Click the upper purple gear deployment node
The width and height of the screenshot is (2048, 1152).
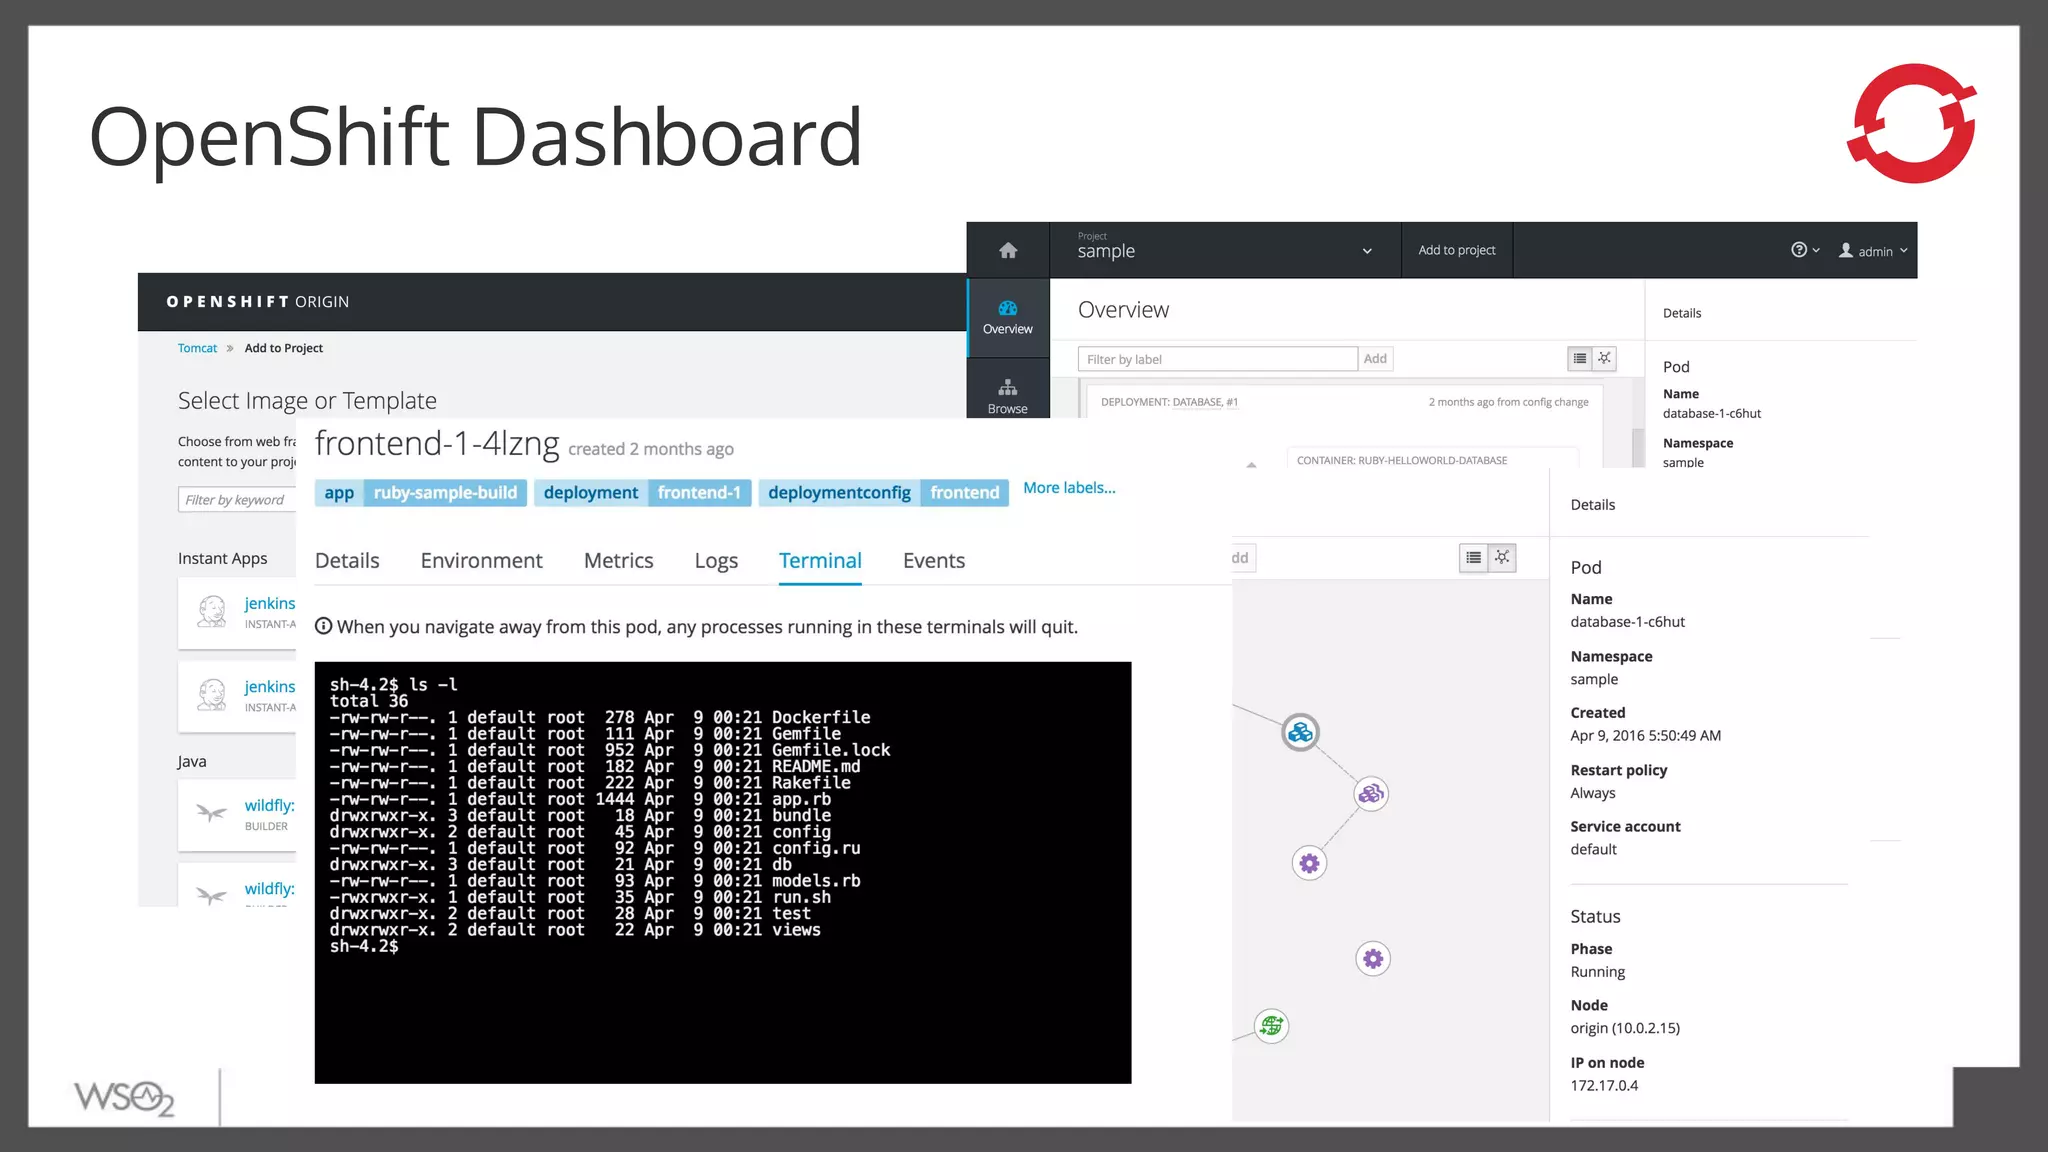click(1309, 863)
